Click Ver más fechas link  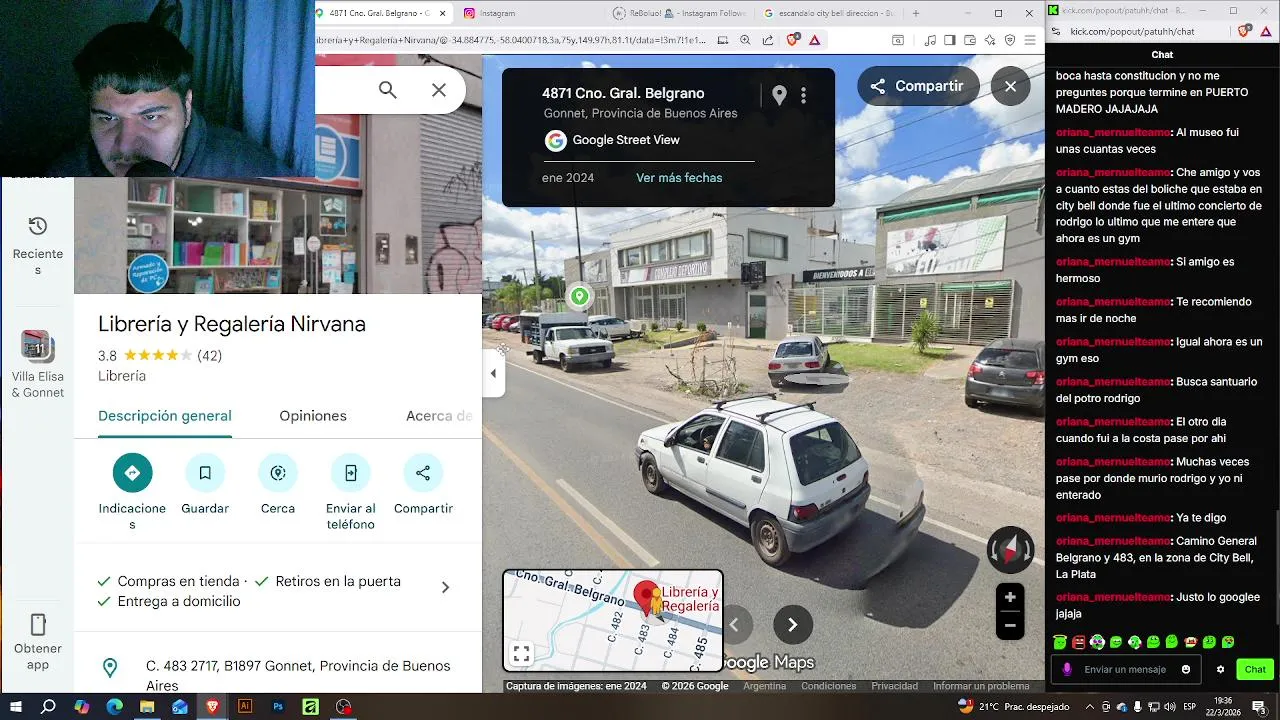point(679,178)
